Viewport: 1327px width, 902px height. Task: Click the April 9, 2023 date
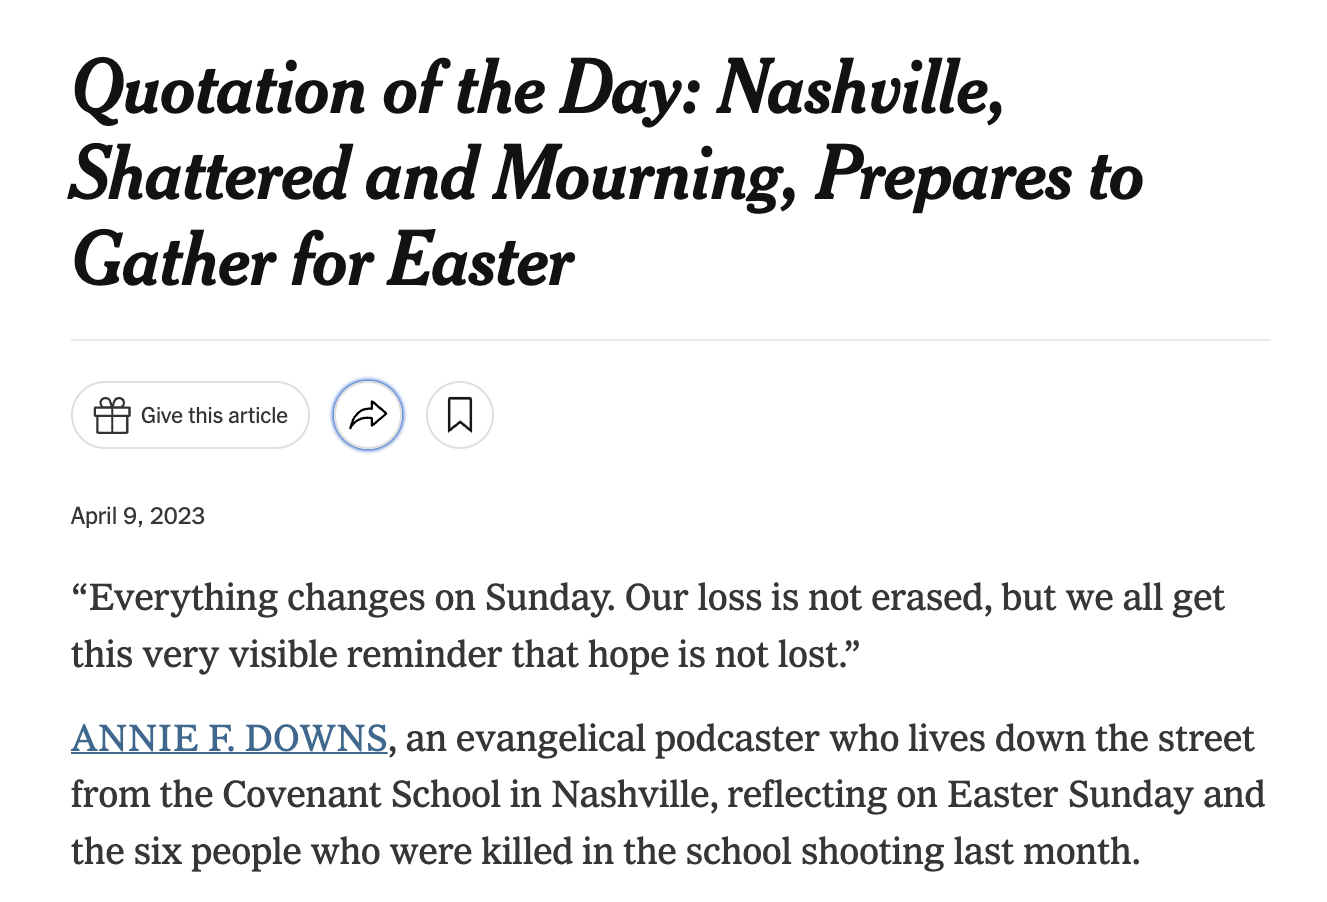tap(138, 516)
